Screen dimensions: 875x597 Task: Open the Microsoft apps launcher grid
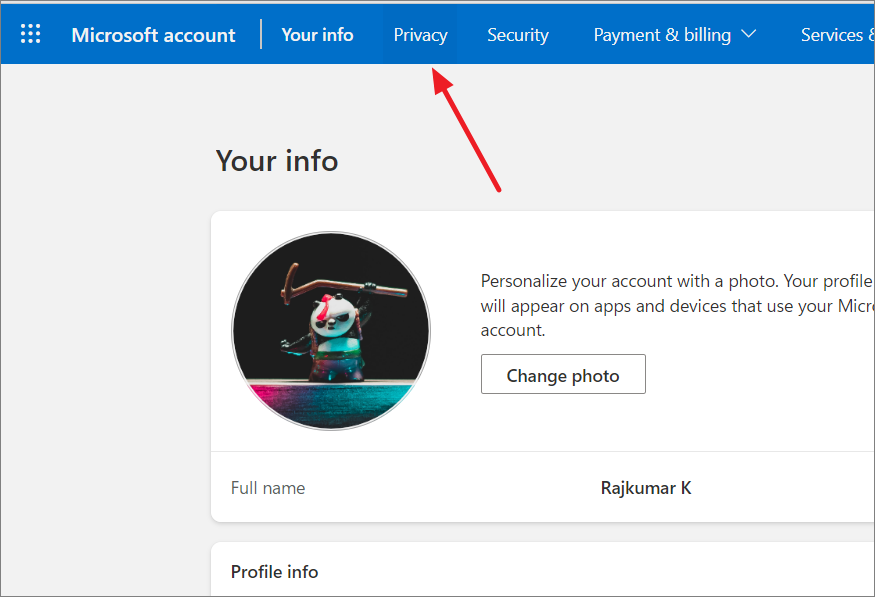pos(31,33)
